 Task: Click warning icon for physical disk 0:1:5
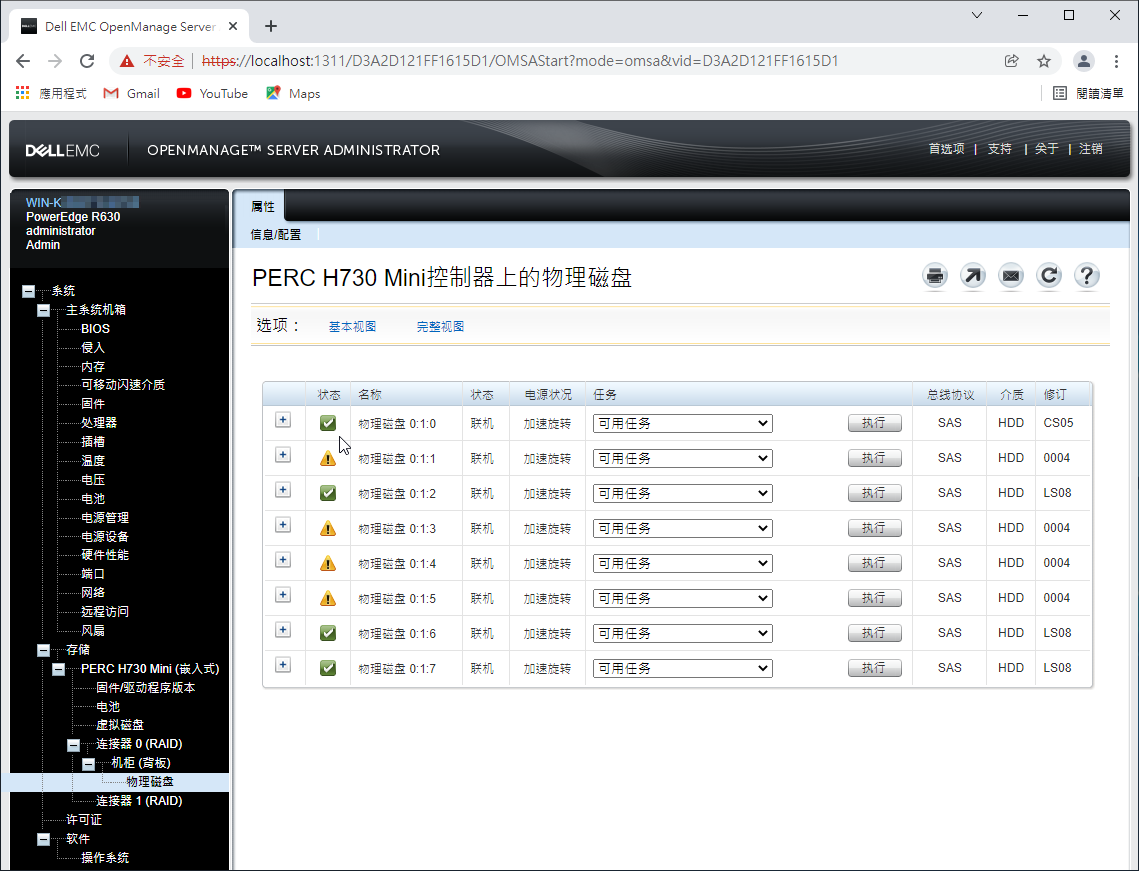click(x=328, y=598)
